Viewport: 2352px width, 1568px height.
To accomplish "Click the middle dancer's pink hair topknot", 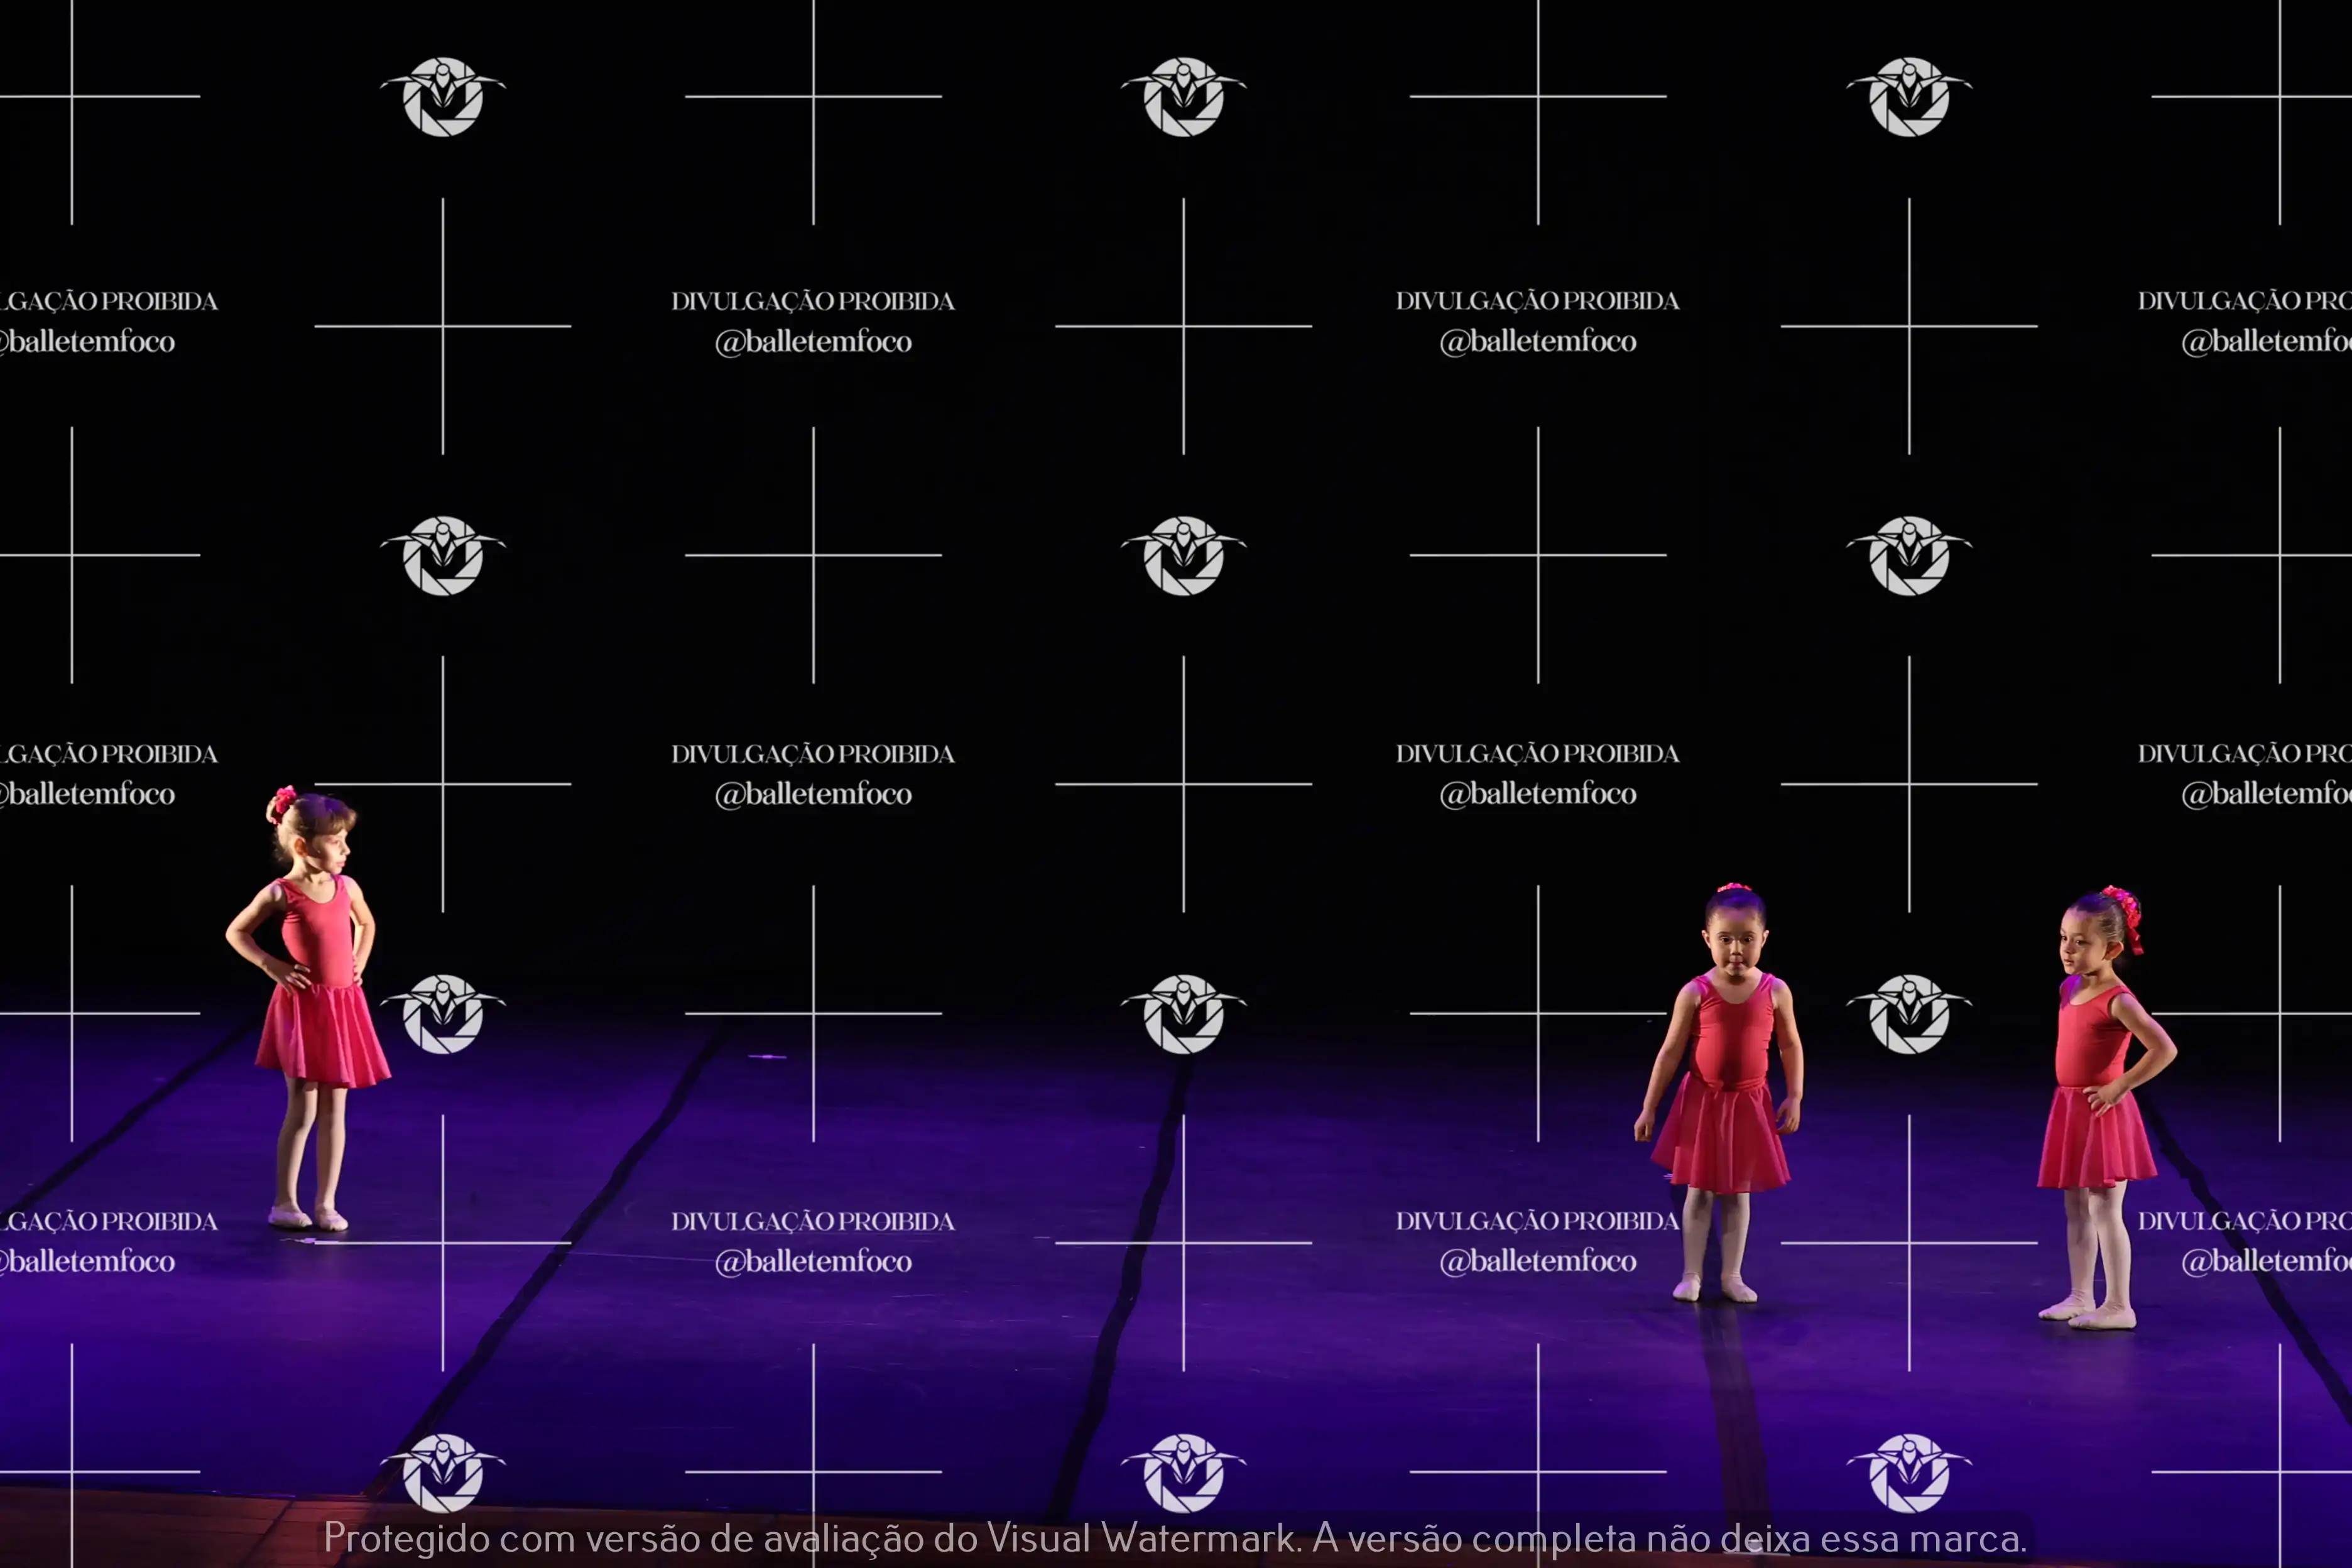I will pos(1733,888).
